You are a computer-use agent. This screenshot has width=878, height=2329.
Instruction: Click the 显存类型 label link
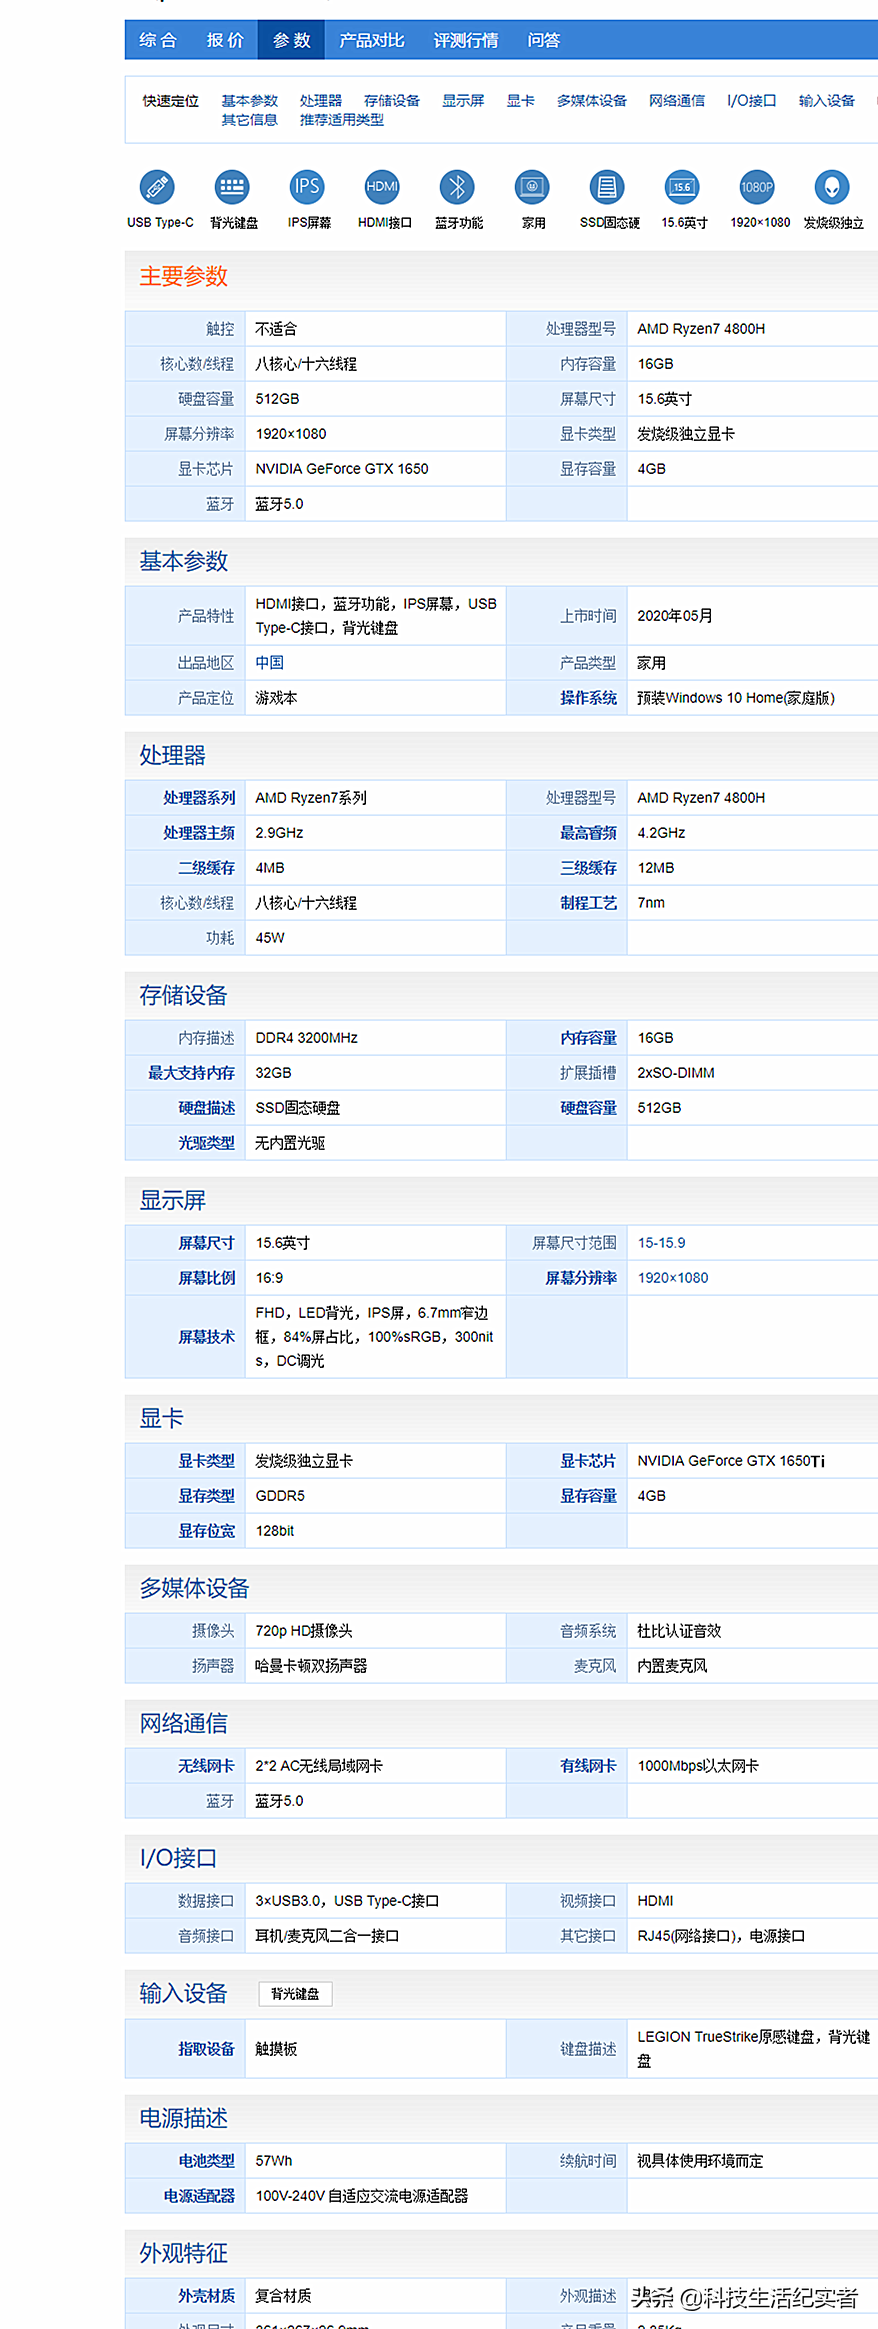click(x=207, y=1496)
